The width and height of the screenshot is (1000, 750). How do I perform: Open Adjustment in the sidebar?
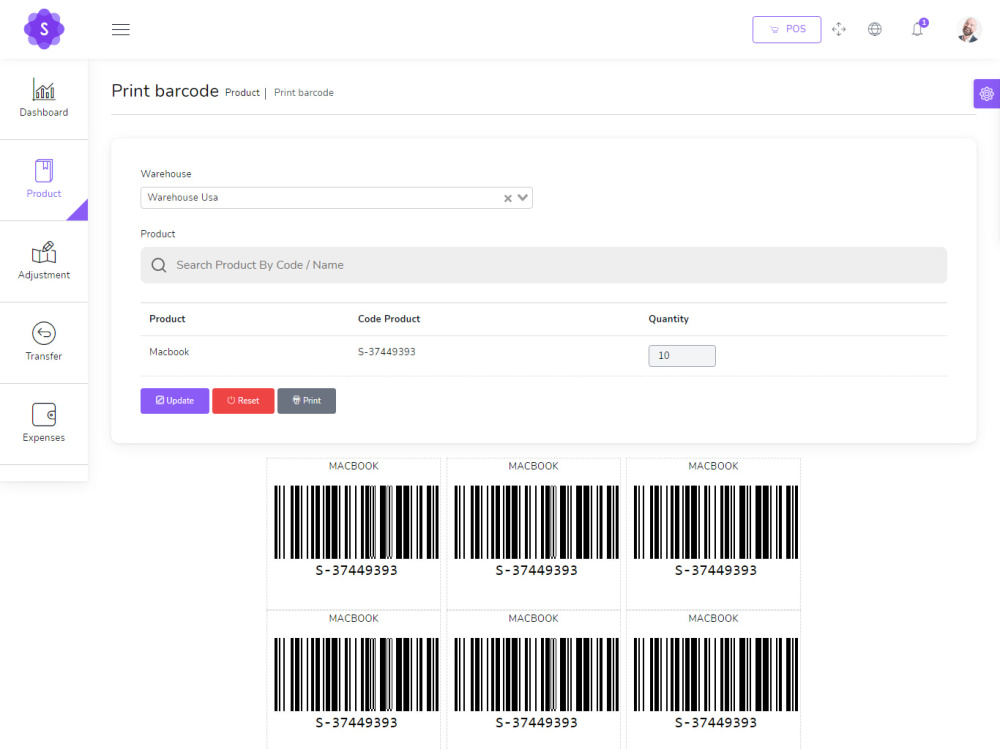point(44,261)
